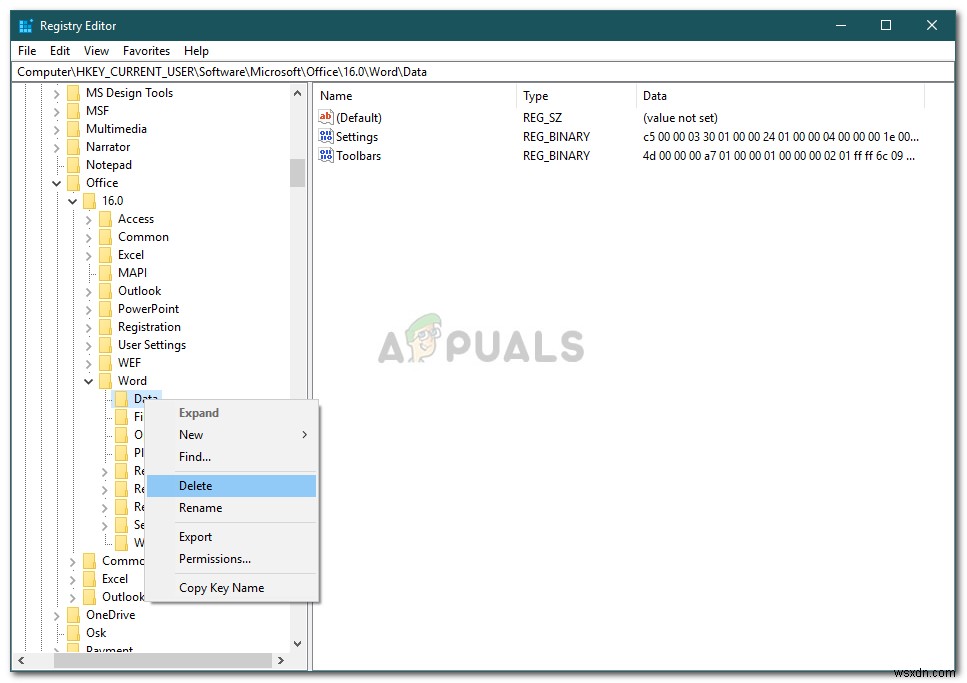Screen dimensions: 967x683
Task: Choose Find... from the context menu
Action: click(231, 457)
